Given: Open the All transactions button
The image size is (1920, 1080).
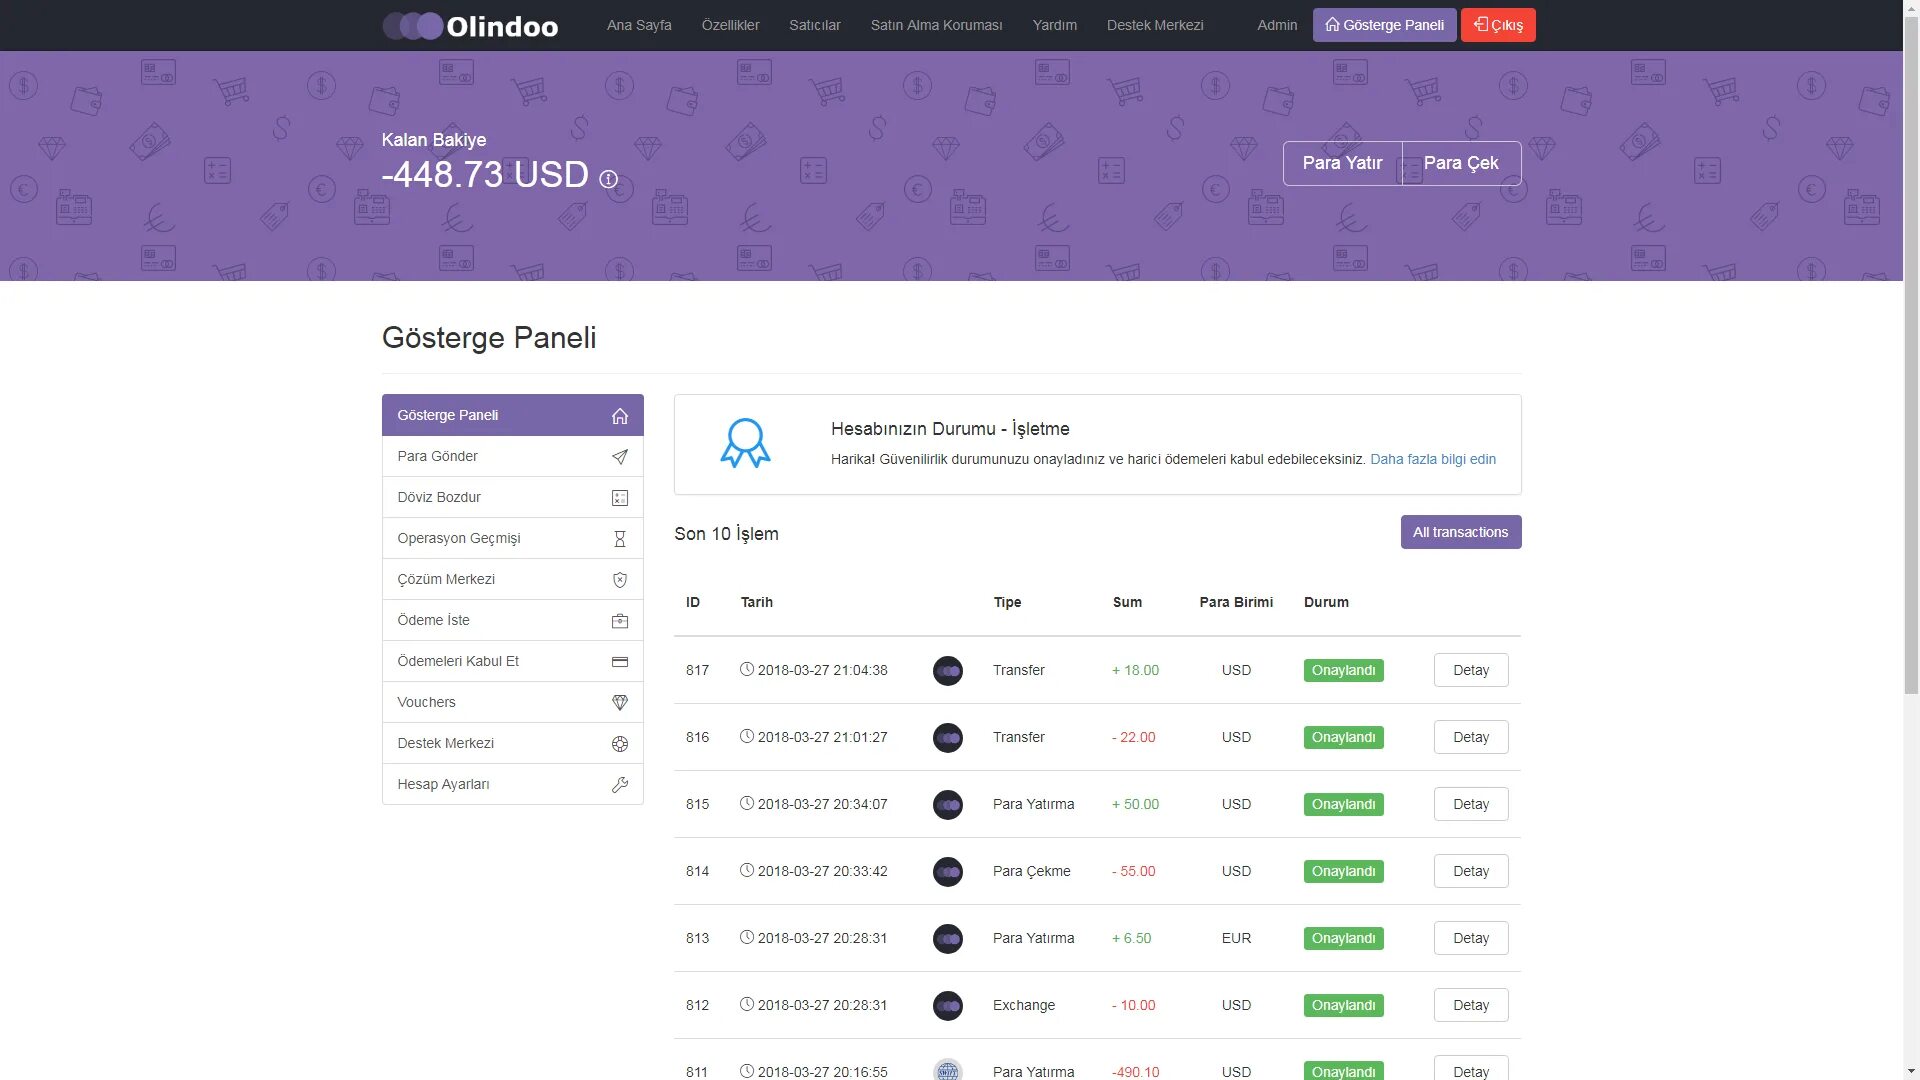Looking at the screenshot, I should (1460, 532).
